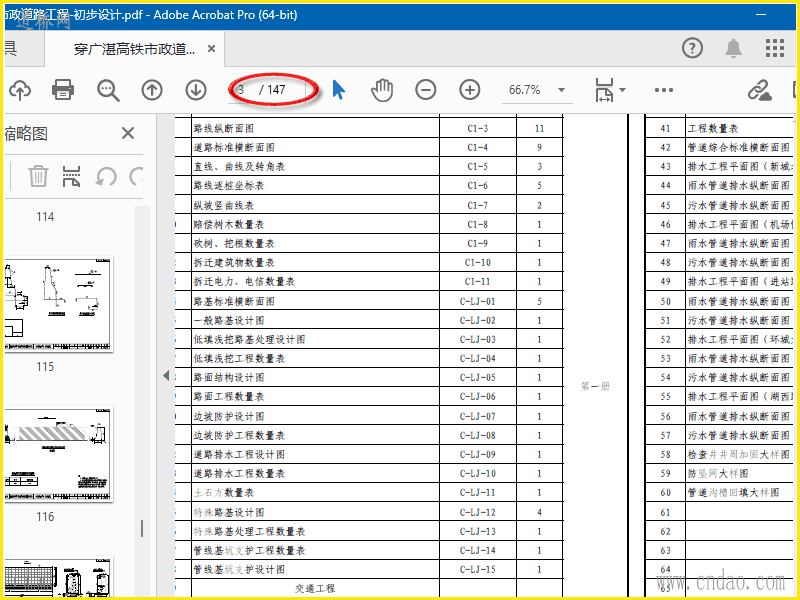The height and width of the screenshot is (600, 800).
Task: Click the 低填浅挖路基处理设计图 entry
Action: pyautogui.click(x=249, y=339)
